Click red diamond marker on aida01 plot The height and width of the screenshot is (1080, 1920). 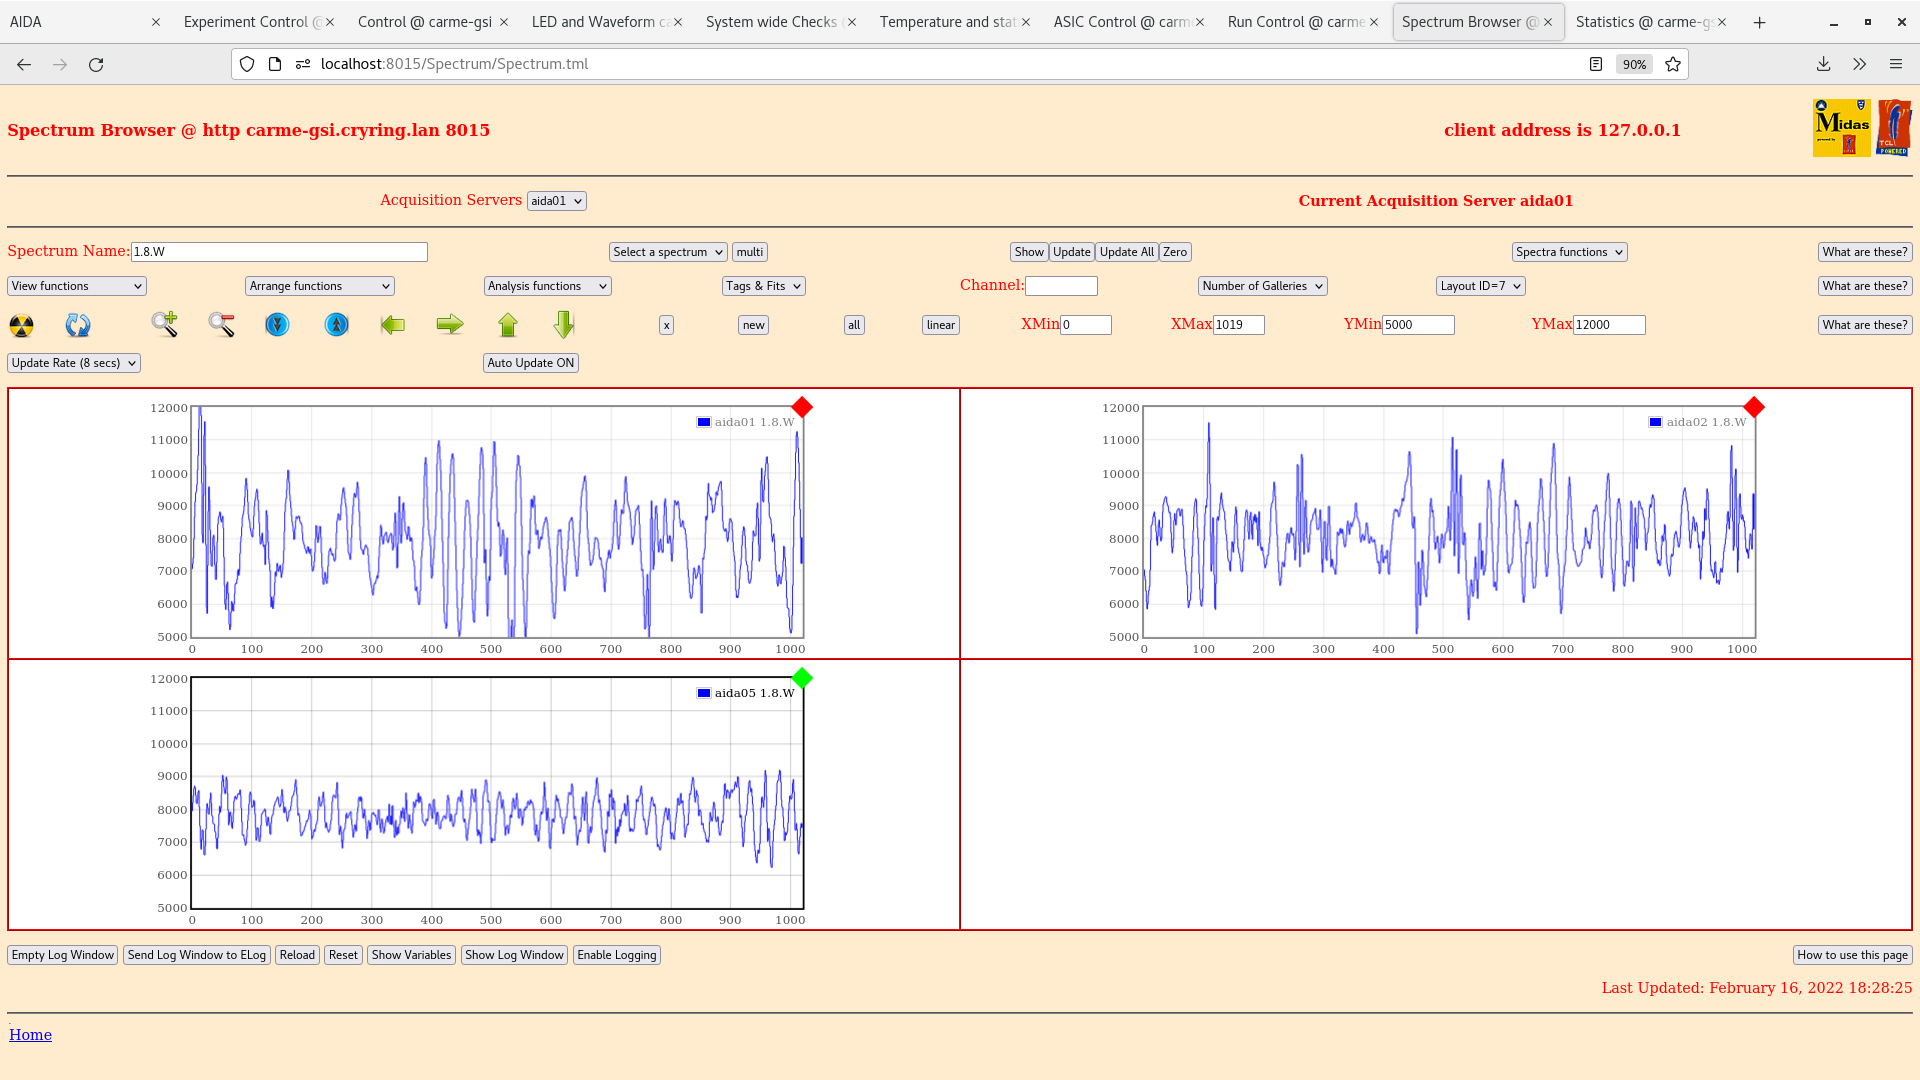pyautogui.click(x=802, y=407)
